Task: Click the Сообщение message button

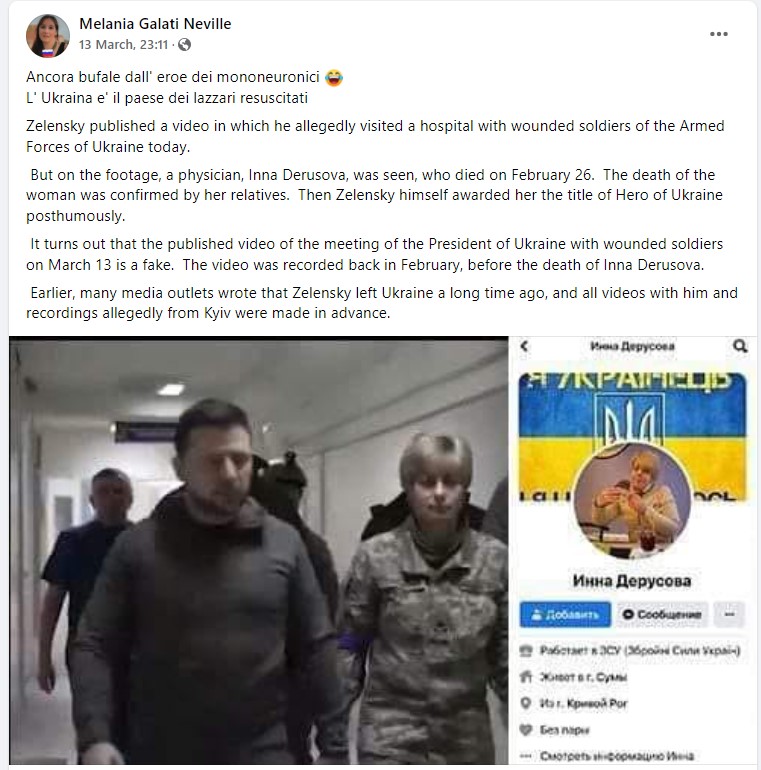Action: (x=662, y=614)
